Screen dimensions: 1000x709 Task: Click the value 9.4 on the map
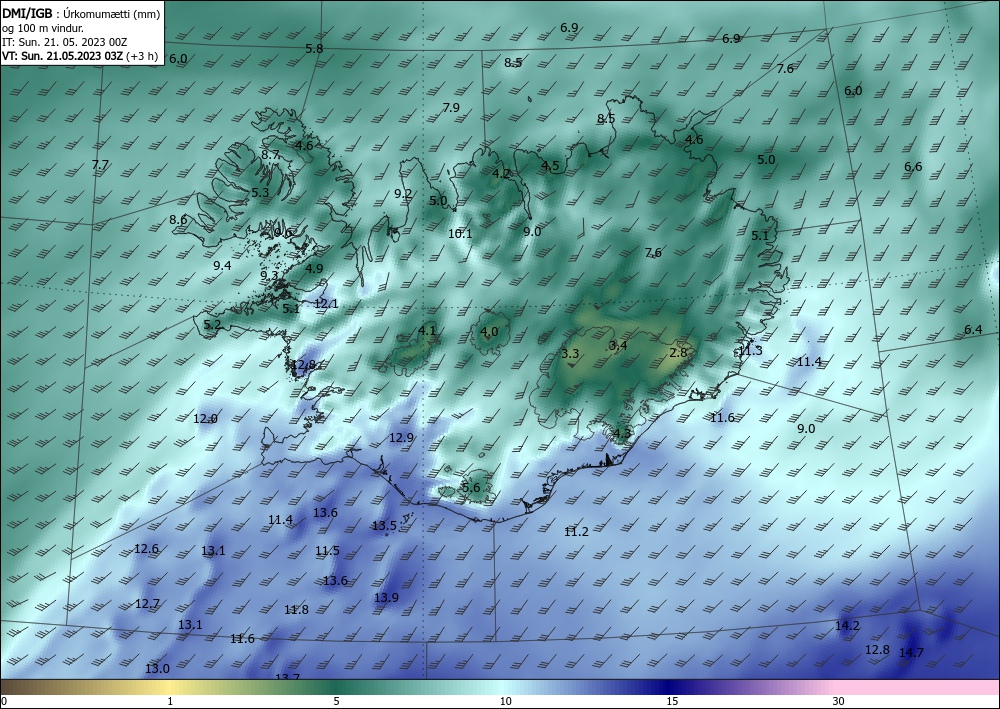[x=222, y=265]
